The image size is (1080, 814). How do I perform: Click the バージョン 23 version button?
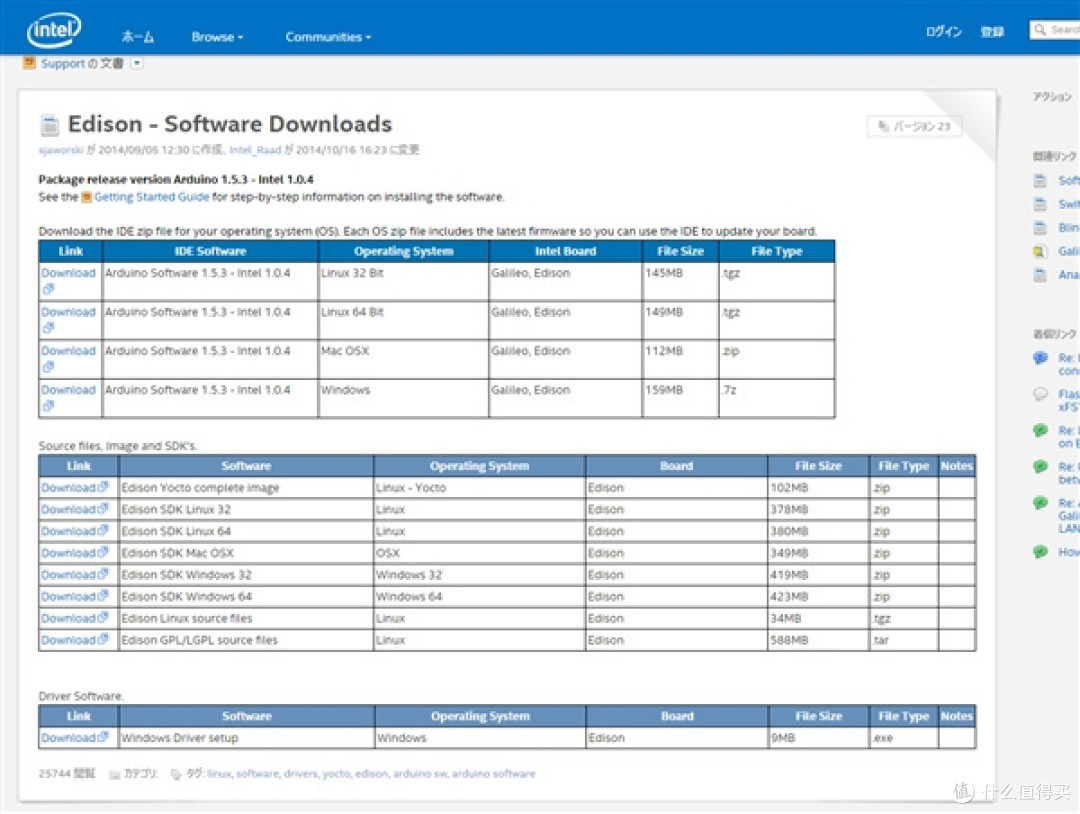914,126
